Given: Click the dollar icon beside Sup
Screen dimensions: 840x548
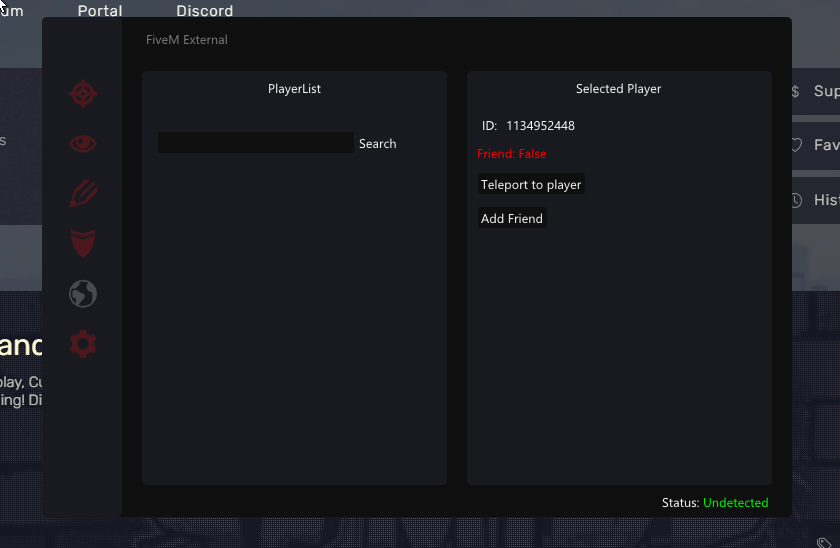Looking at the screenshot, I should click(796, 92).
